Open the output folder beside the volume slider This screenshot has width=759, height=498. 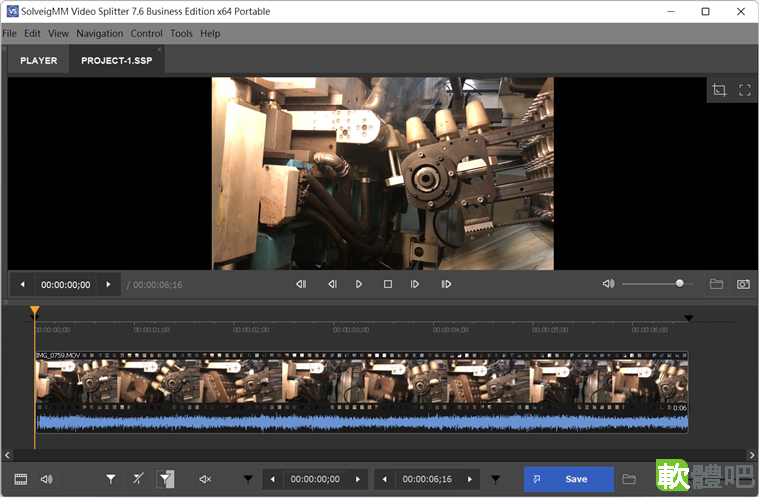[716, 284]
